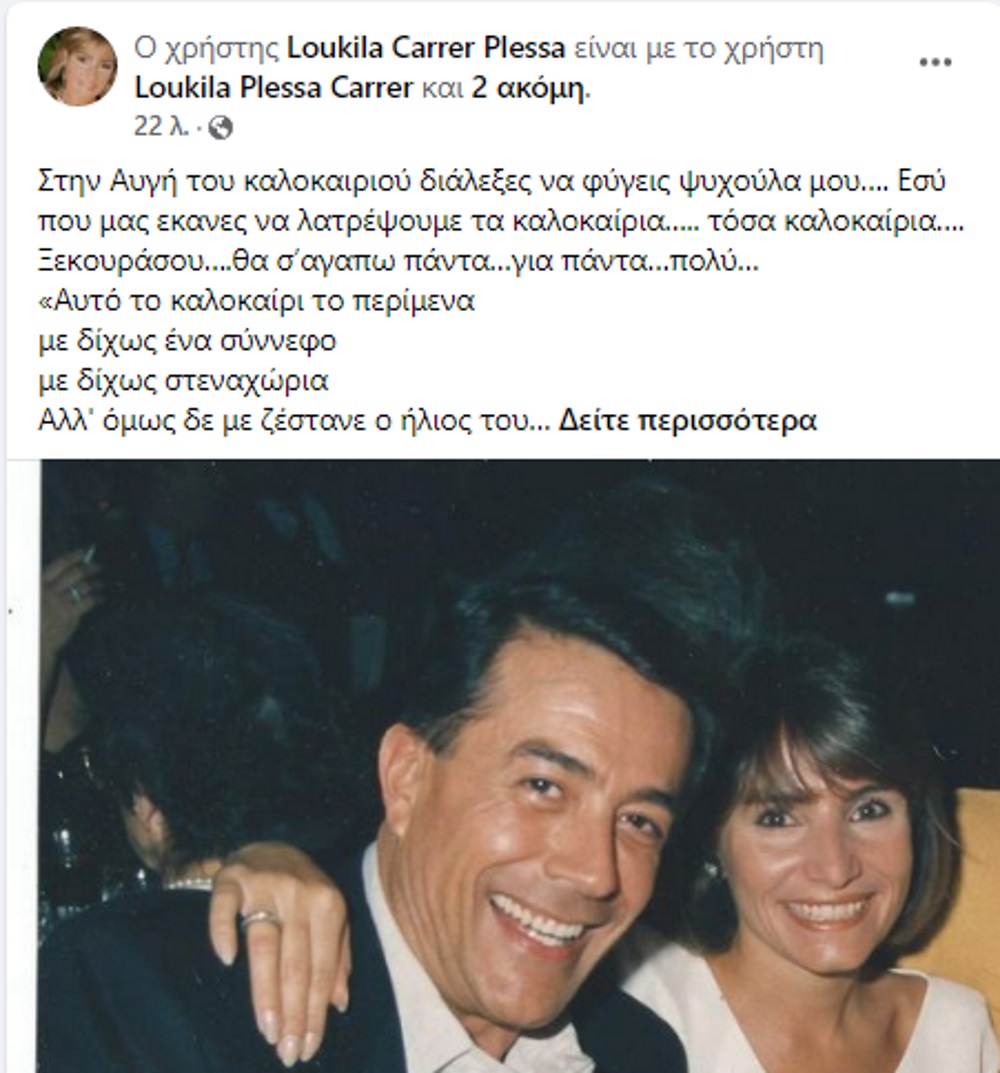Open the post options three-dot menu
Image resolution: width=1000 pixels, height=1073 pixels.
click(935, 62)
